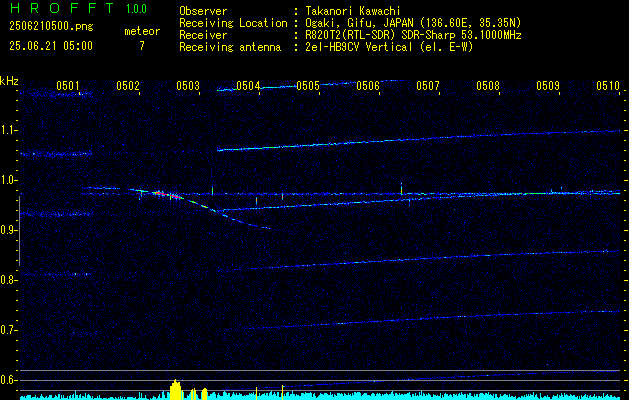Click the HROFFT title text

[62, 8]
